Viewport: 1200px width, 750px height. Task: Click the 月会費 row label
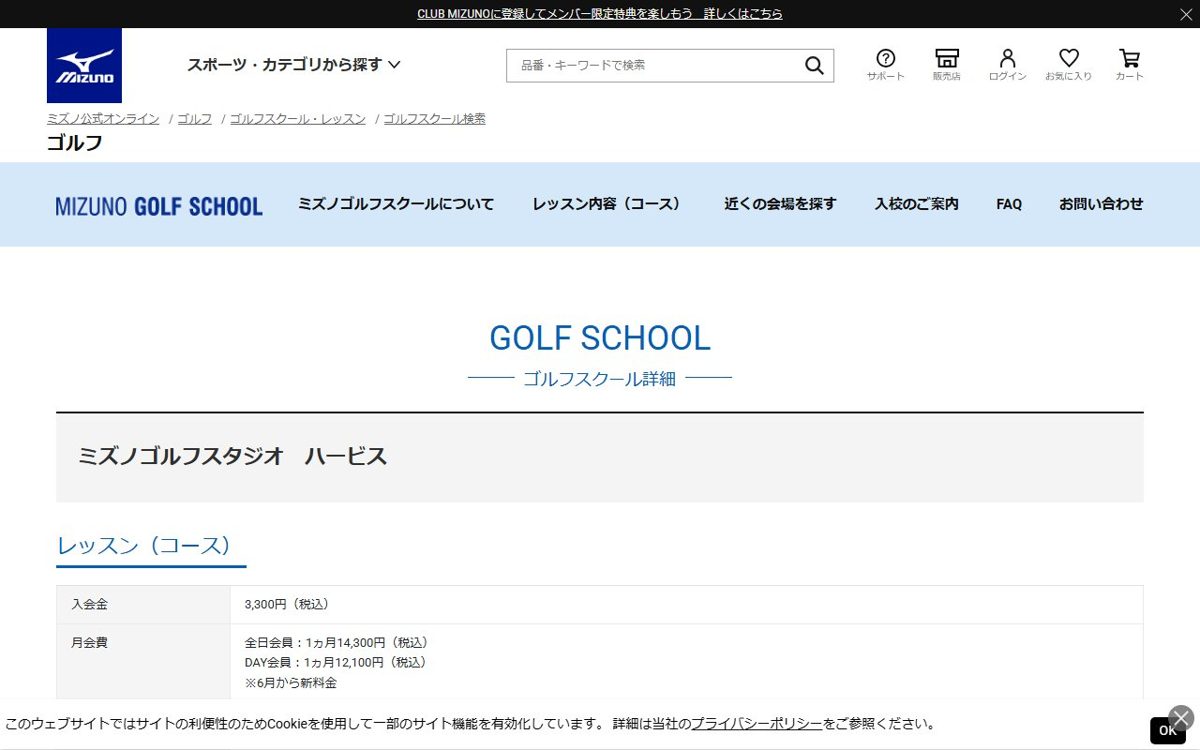pyautogui.click(x=90, y=643)
